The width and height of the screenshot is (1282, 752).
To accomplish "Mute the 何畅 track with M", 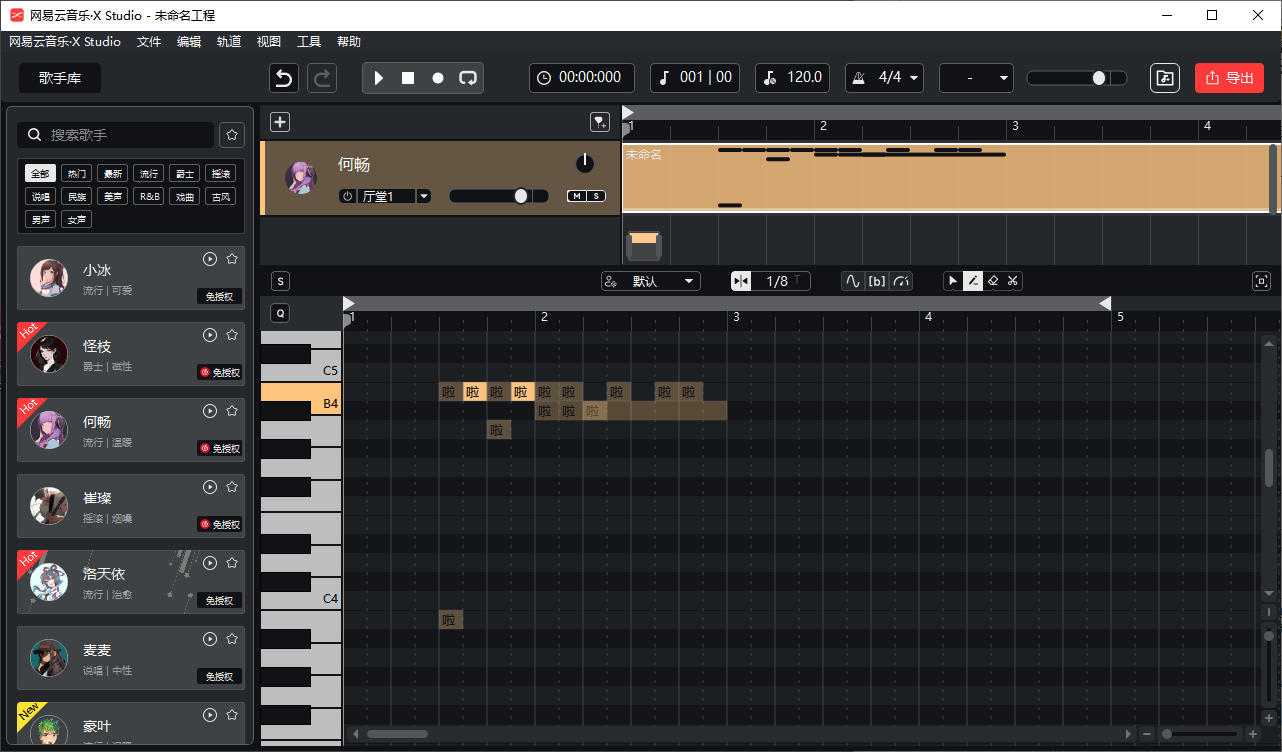I will coord(577,196).
